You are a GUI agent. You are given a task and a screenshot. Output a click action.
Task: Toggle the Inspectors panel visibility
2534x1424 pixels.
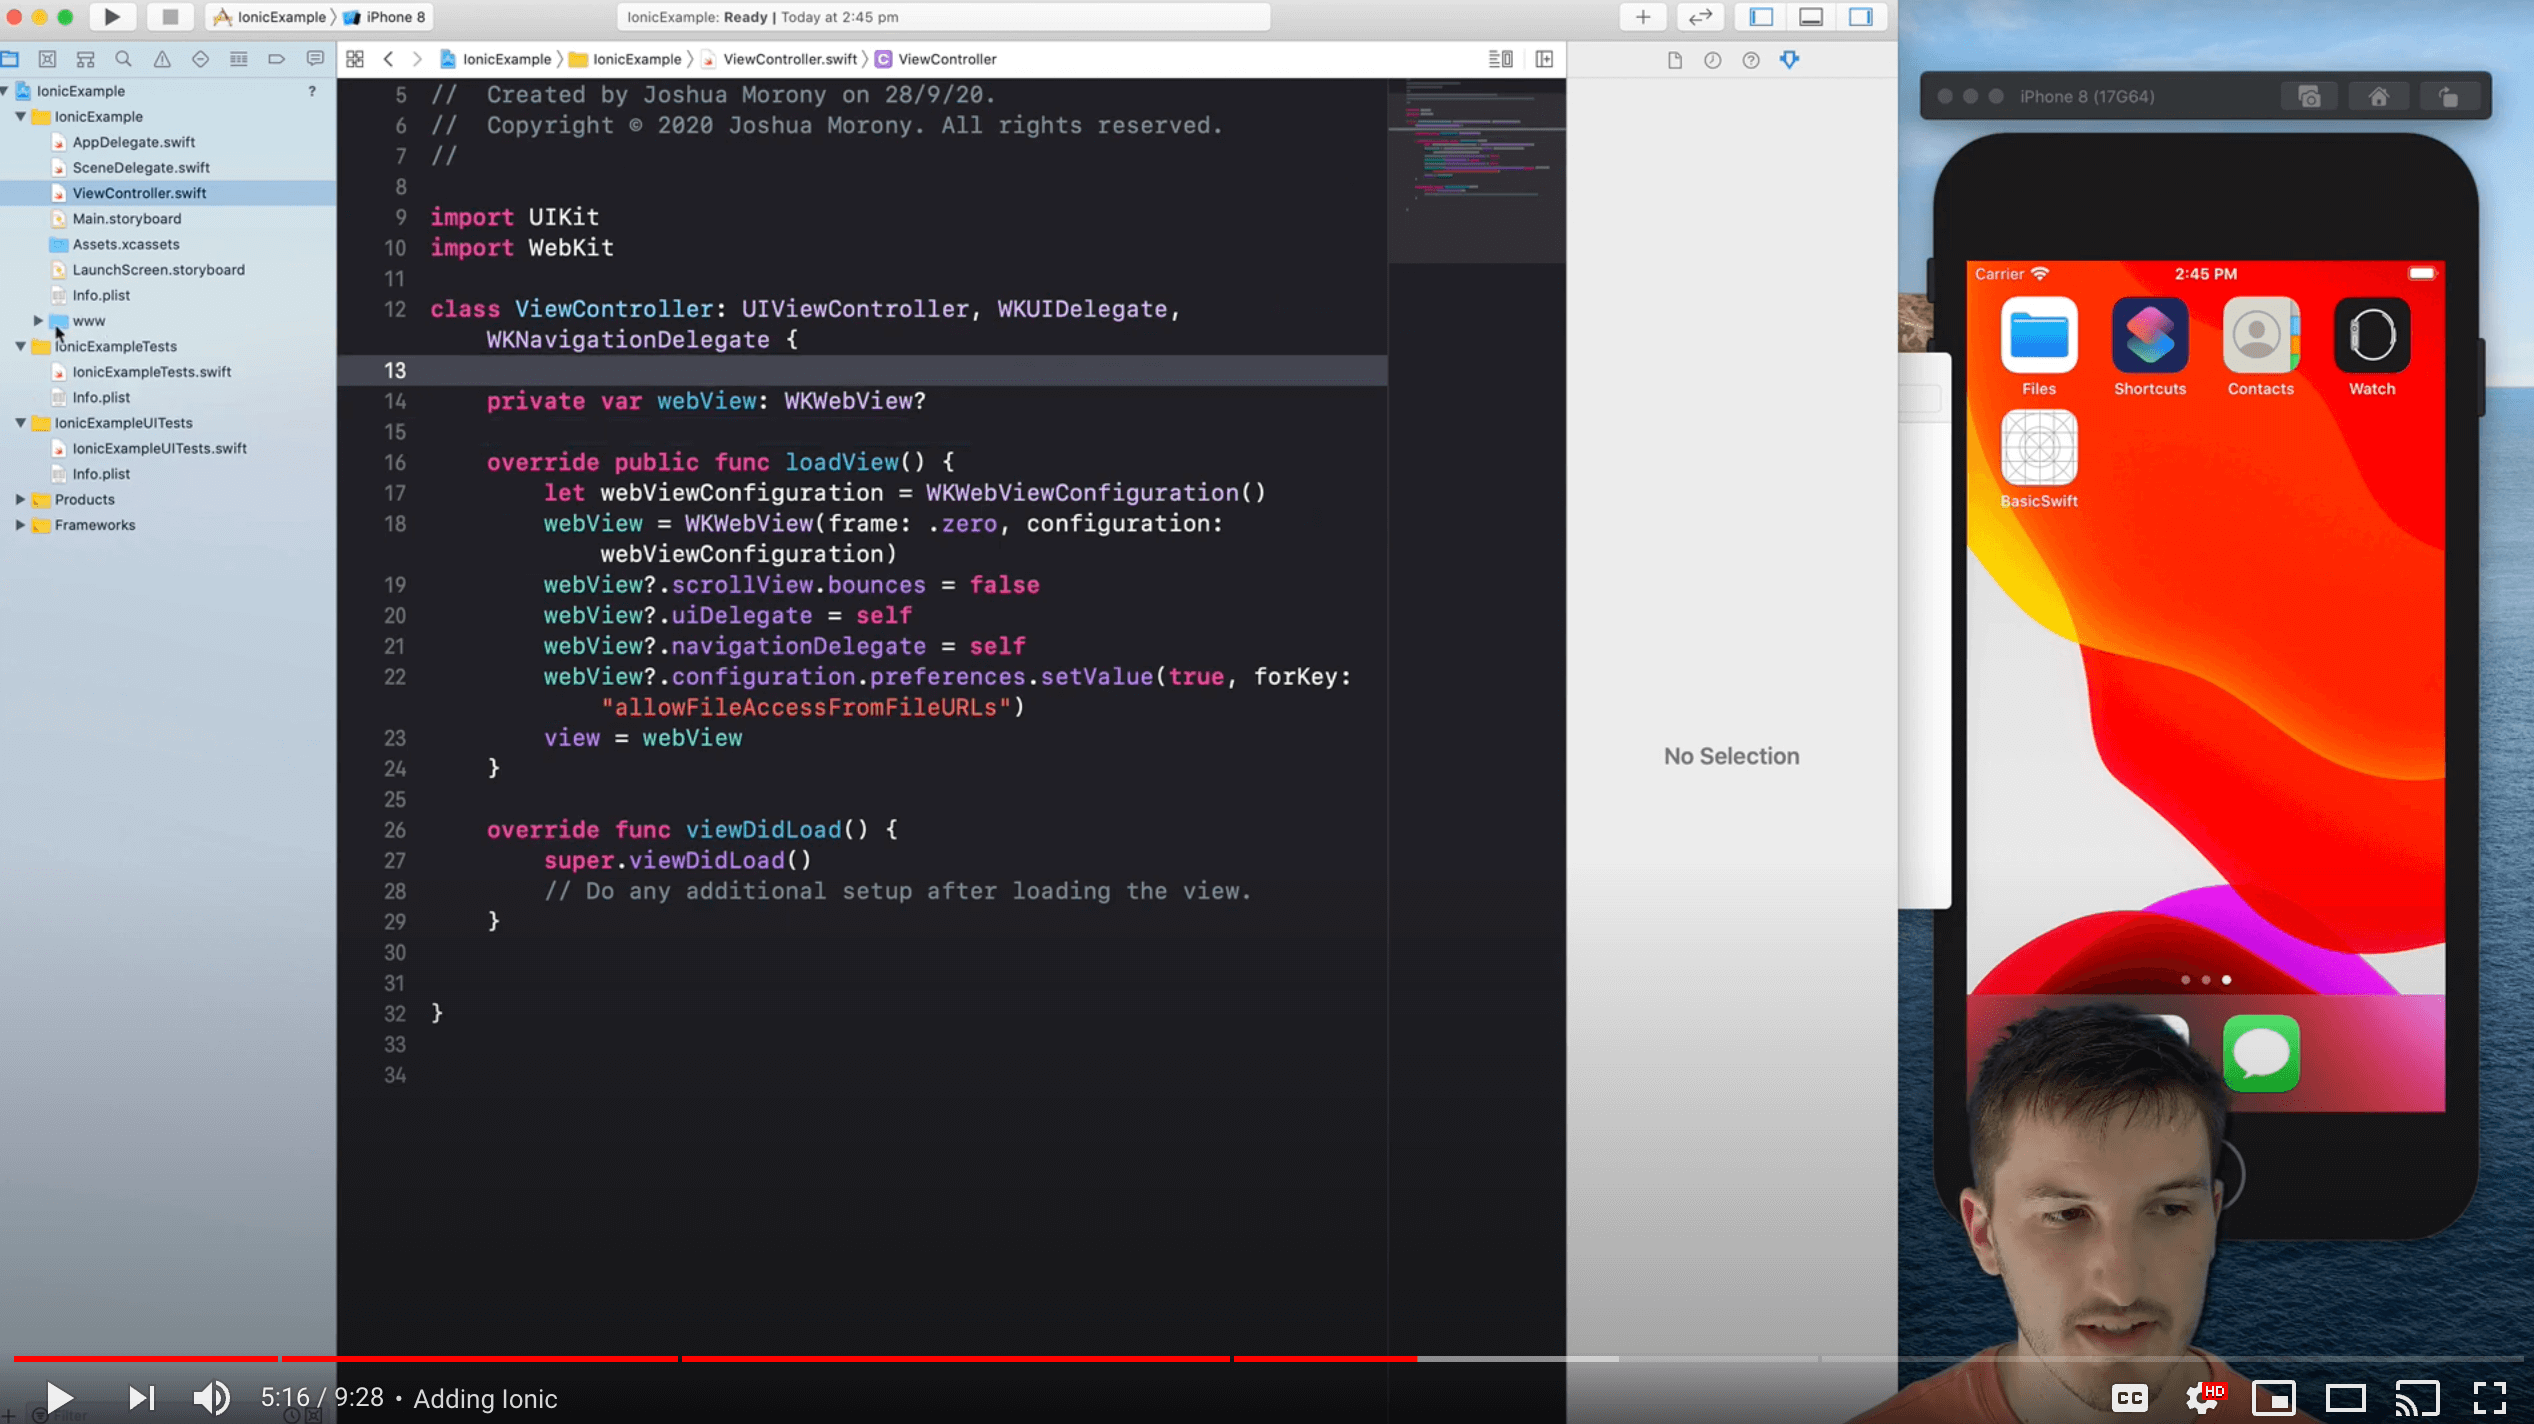1861,17
